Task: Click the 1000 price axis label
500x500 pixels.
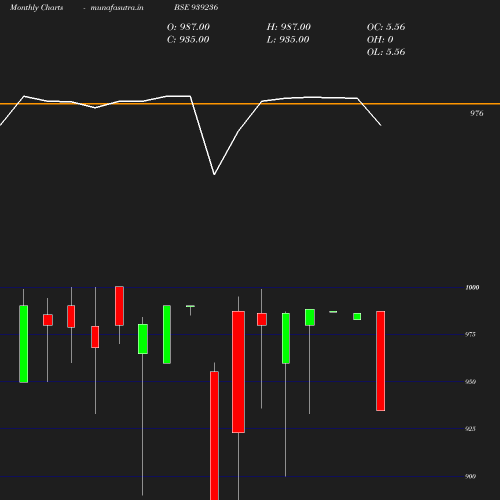Action: coord(472,287)
